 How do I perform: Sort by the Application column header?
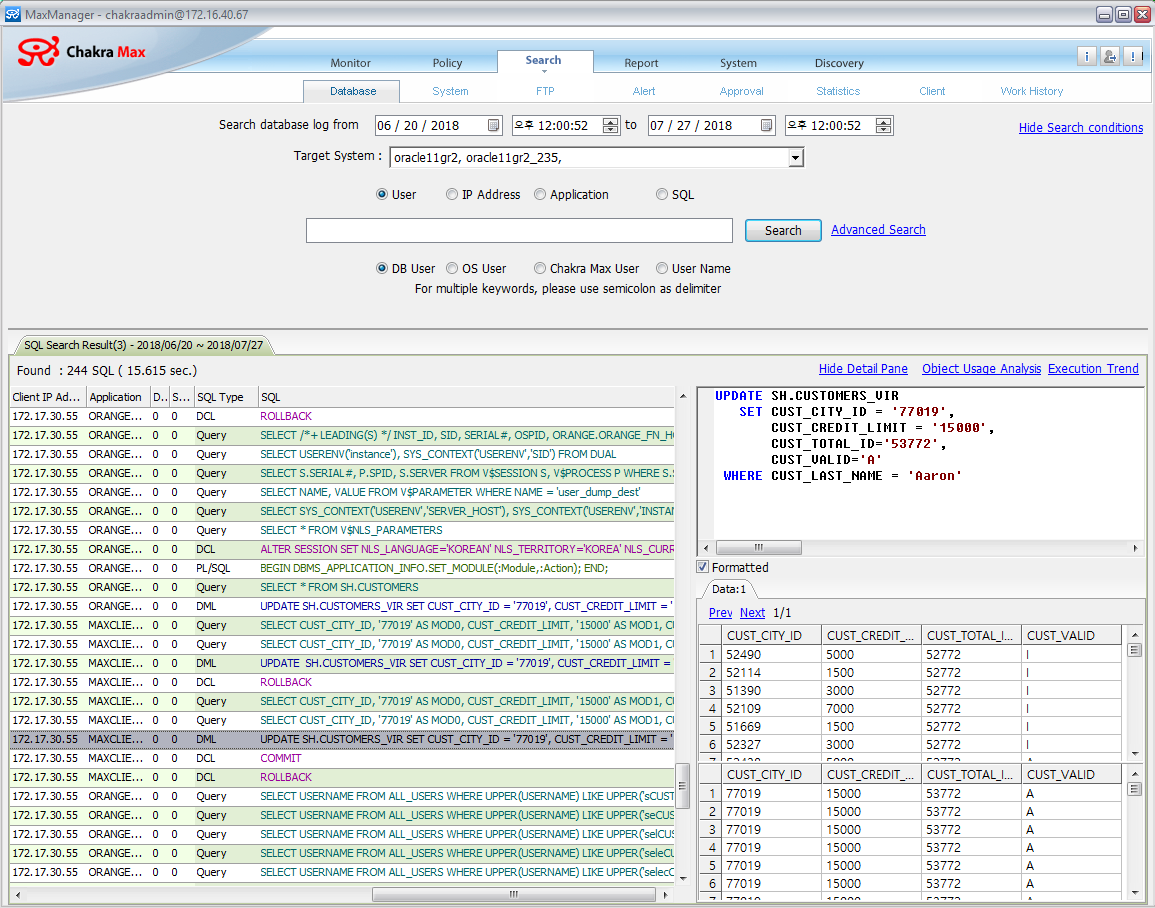tap(117, 397)
